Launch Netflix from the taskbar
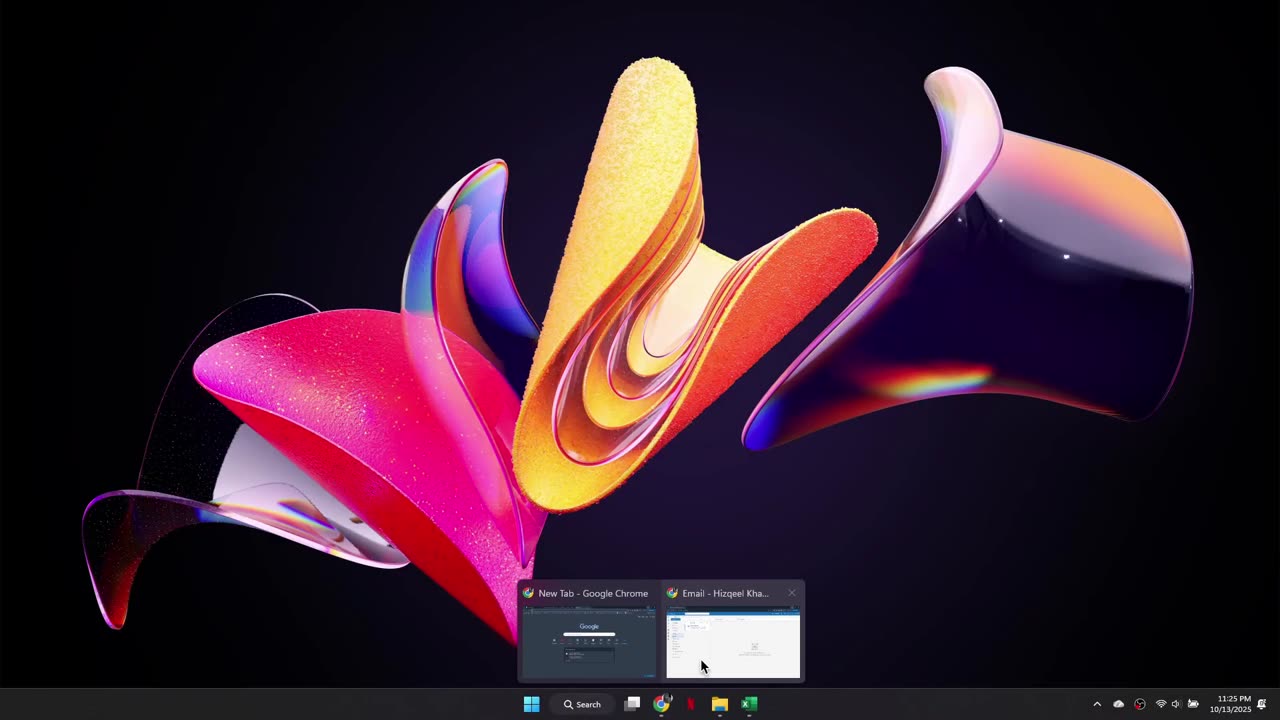This screenshot has width=1280, height=720. click(x=690, y=704)
